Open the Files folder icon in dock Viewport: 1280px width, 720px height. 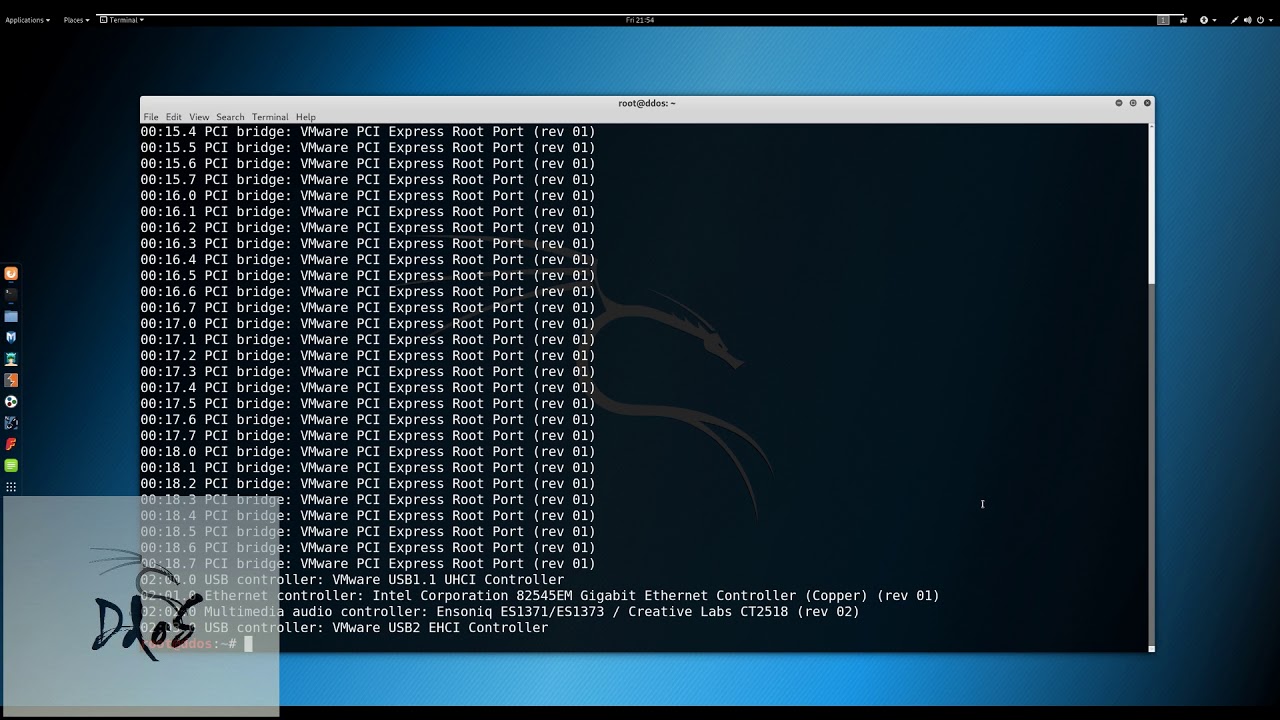(x=11, y=316)
